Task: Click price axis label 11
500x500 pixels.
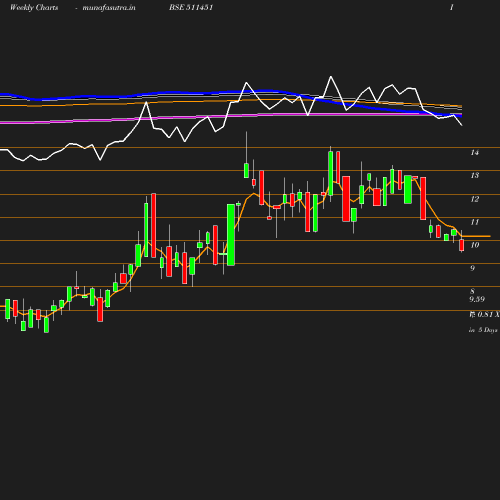Action: pos(475,222)
